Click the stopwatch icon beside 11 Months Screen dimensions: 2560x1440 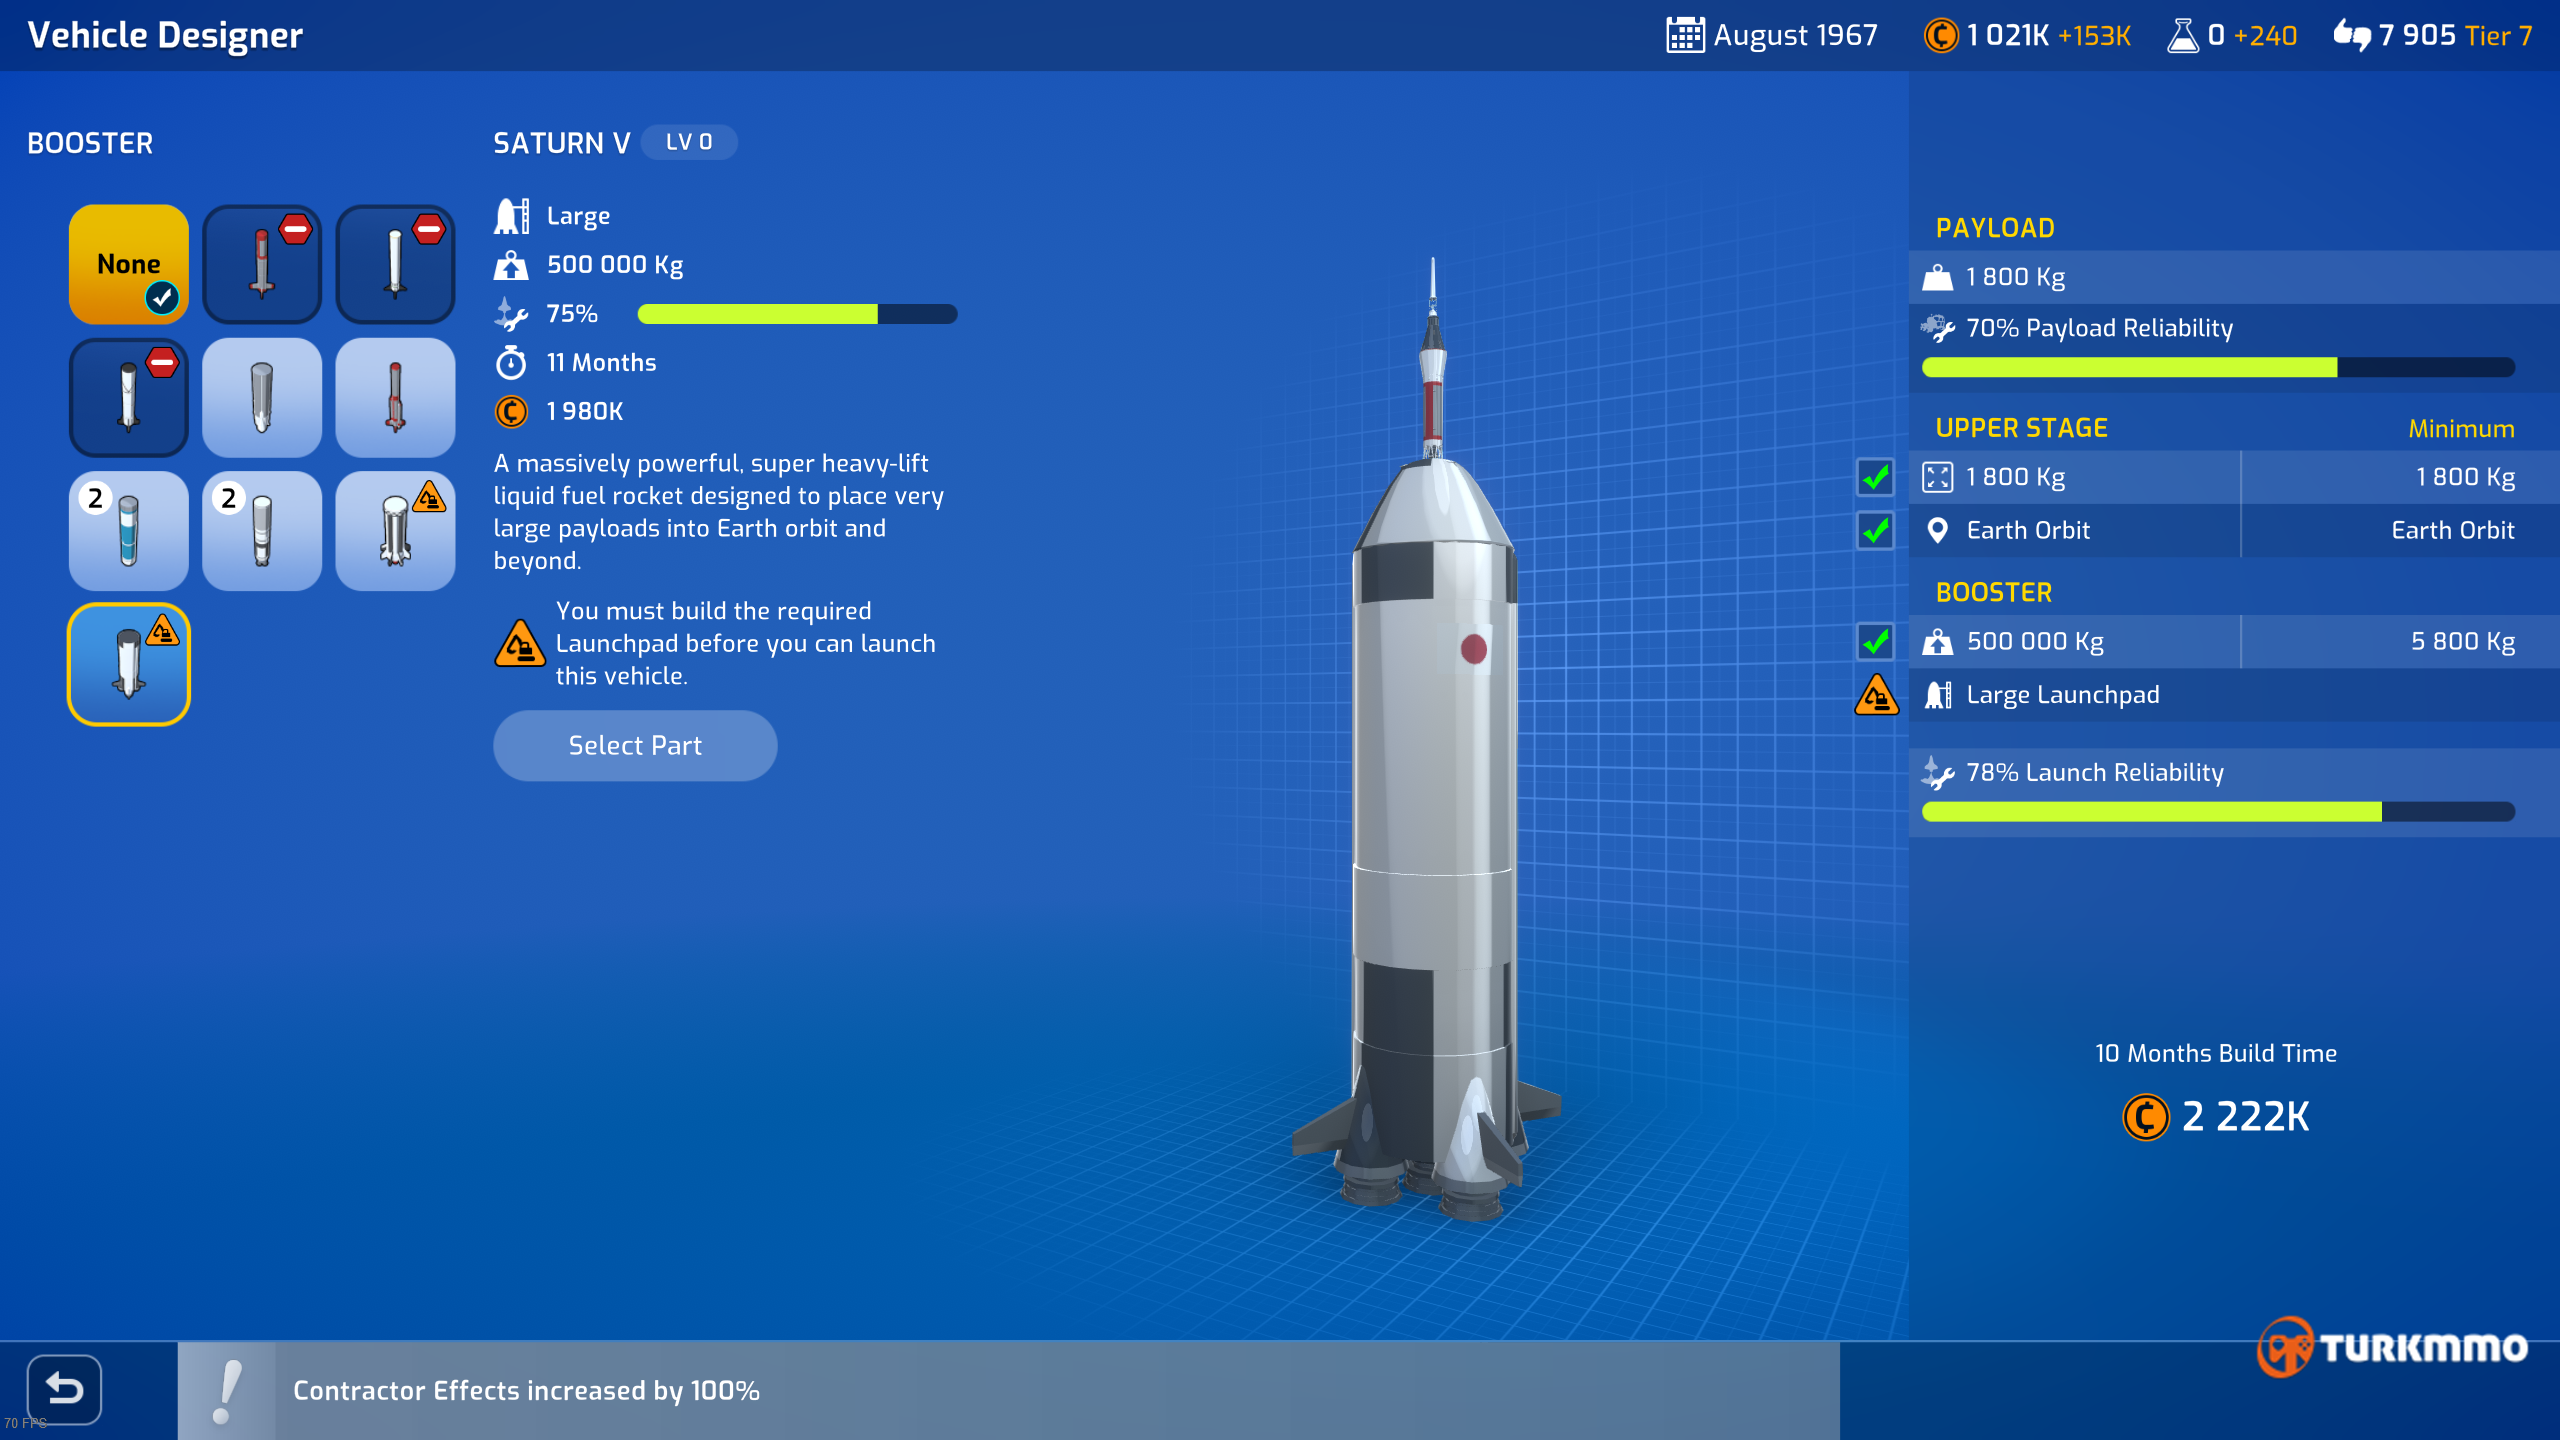[x=511, y=362]
